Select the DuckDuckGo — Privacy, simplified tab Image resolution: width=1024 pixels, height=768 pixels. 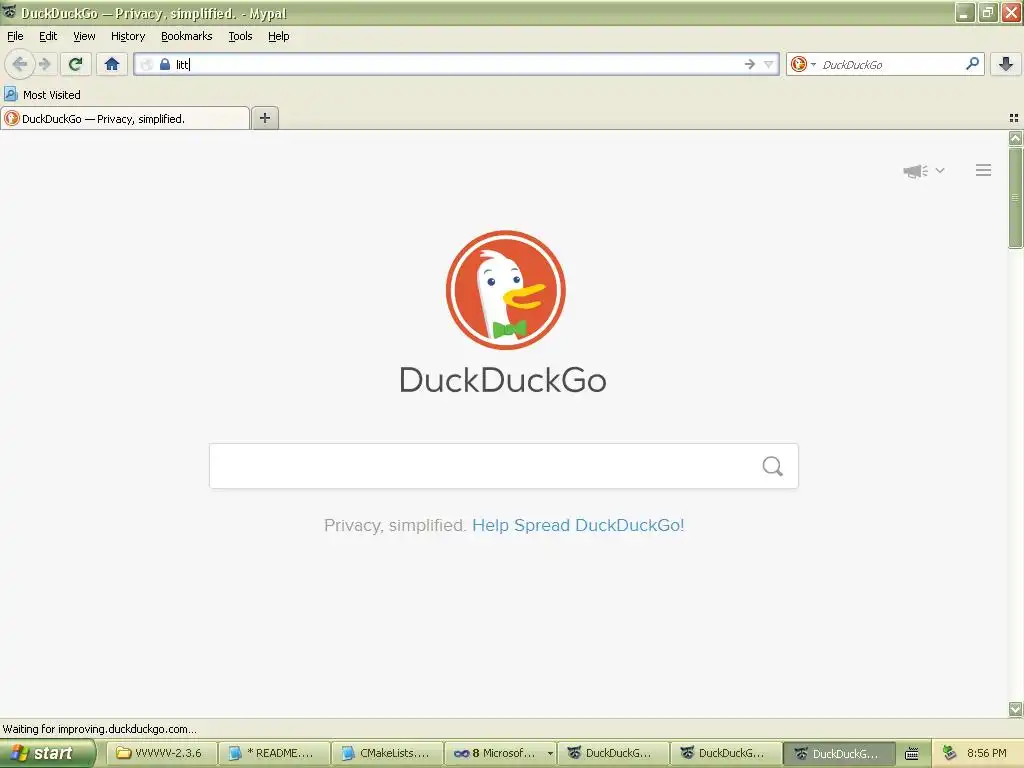click(x=125, y=118)
